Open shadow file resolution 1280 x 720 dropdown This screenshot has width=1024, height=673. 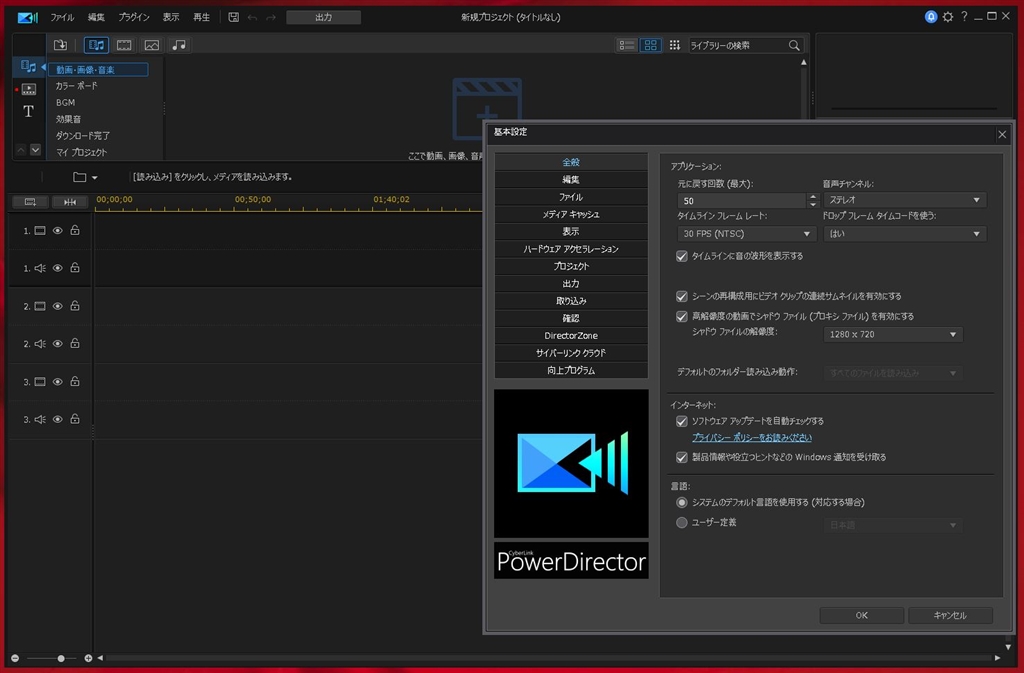tap(893, 335)
